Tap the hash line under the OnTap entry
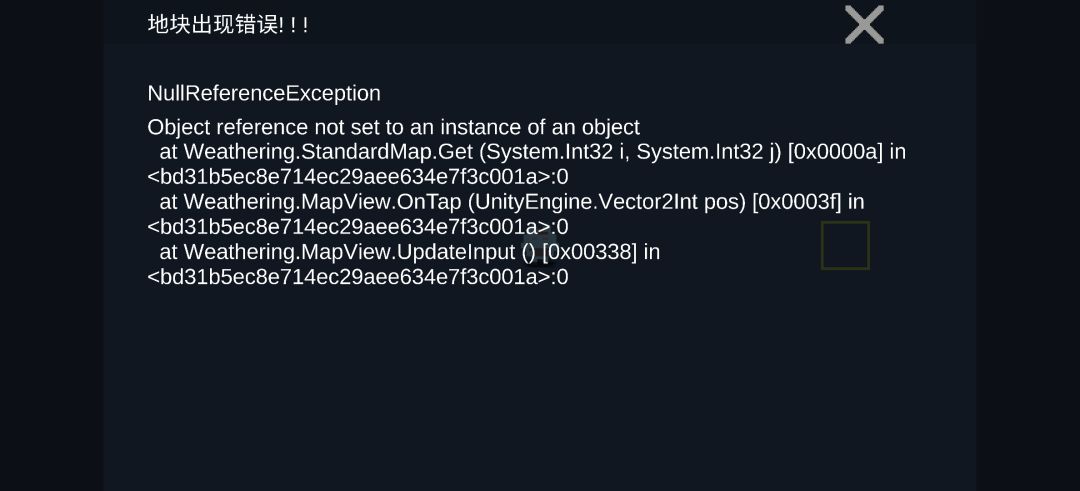 pos(357,227)
